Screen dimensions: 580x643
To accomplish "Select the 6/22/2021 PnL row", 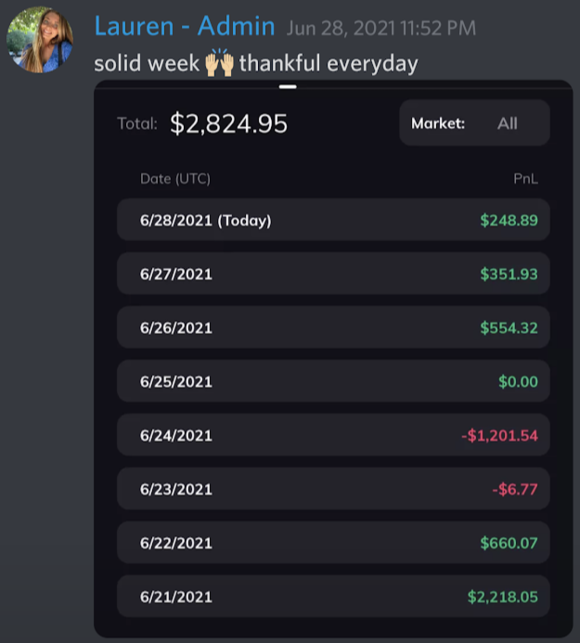I will pyautogui.click(x=333, y=543).
